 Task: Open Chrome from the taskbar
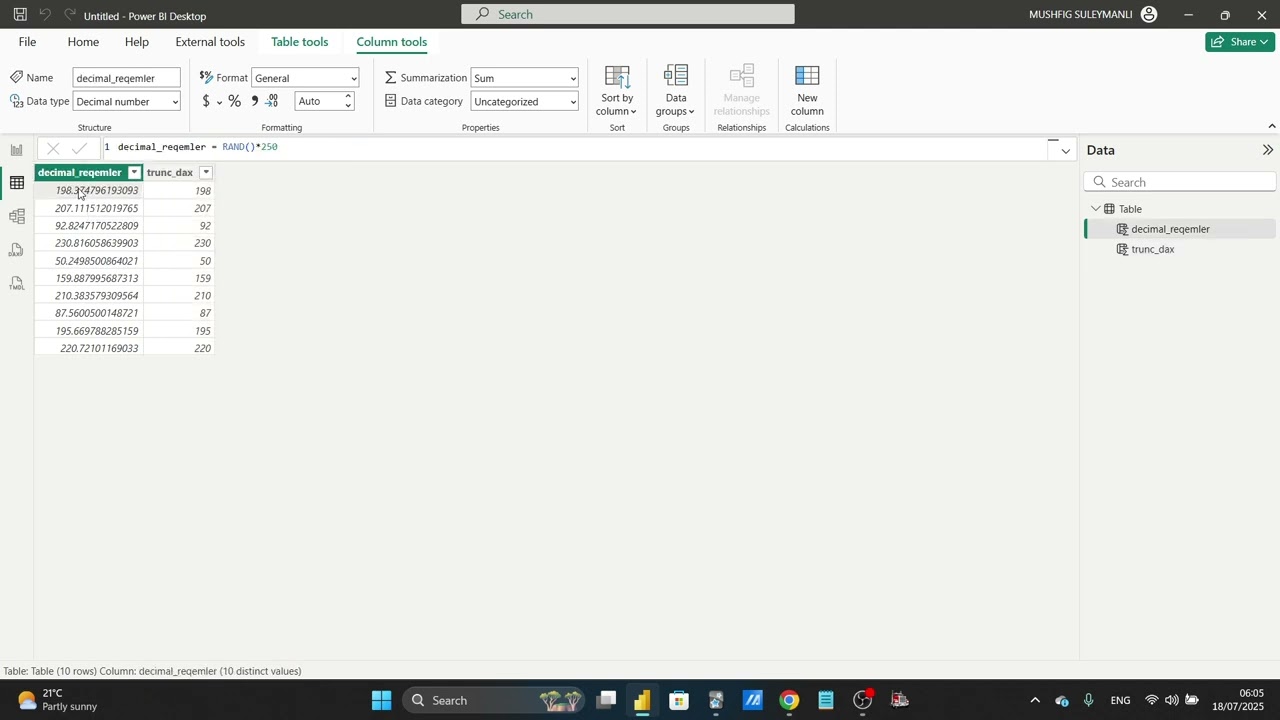(789, 700)
